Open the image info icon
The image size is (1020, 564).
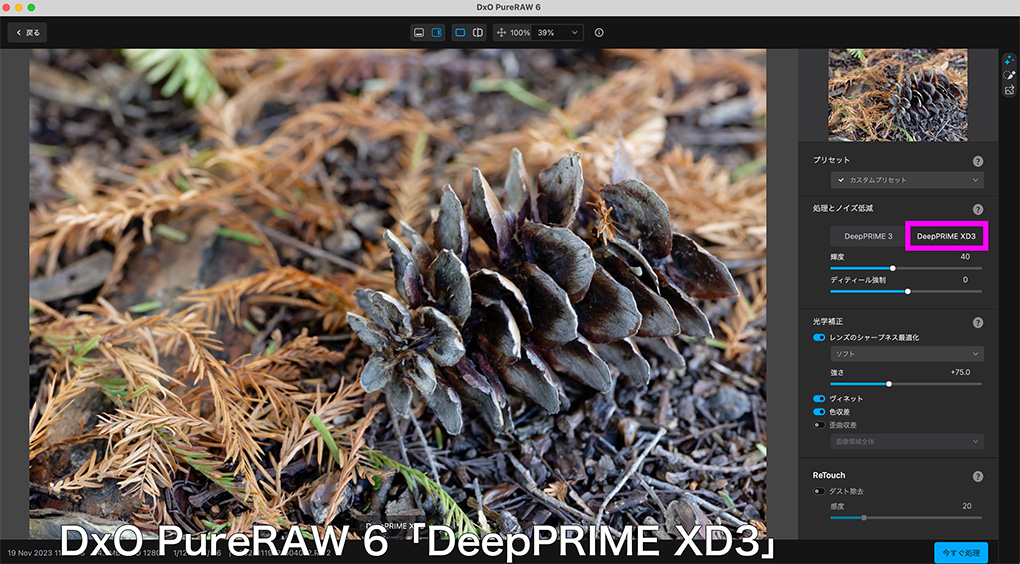[599, 33]
